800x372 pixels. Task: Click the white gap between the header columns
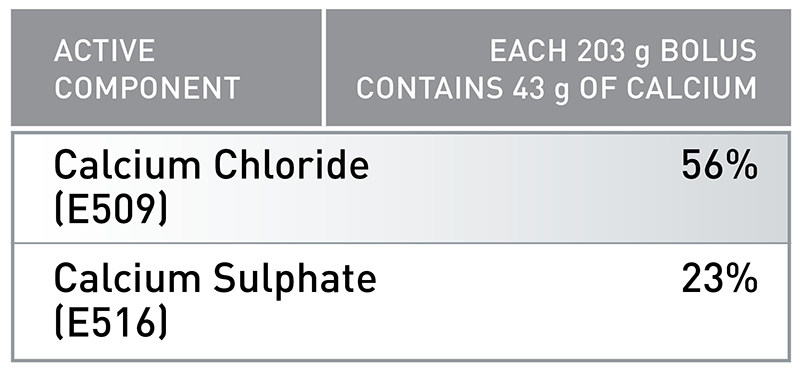pos(323,67)
